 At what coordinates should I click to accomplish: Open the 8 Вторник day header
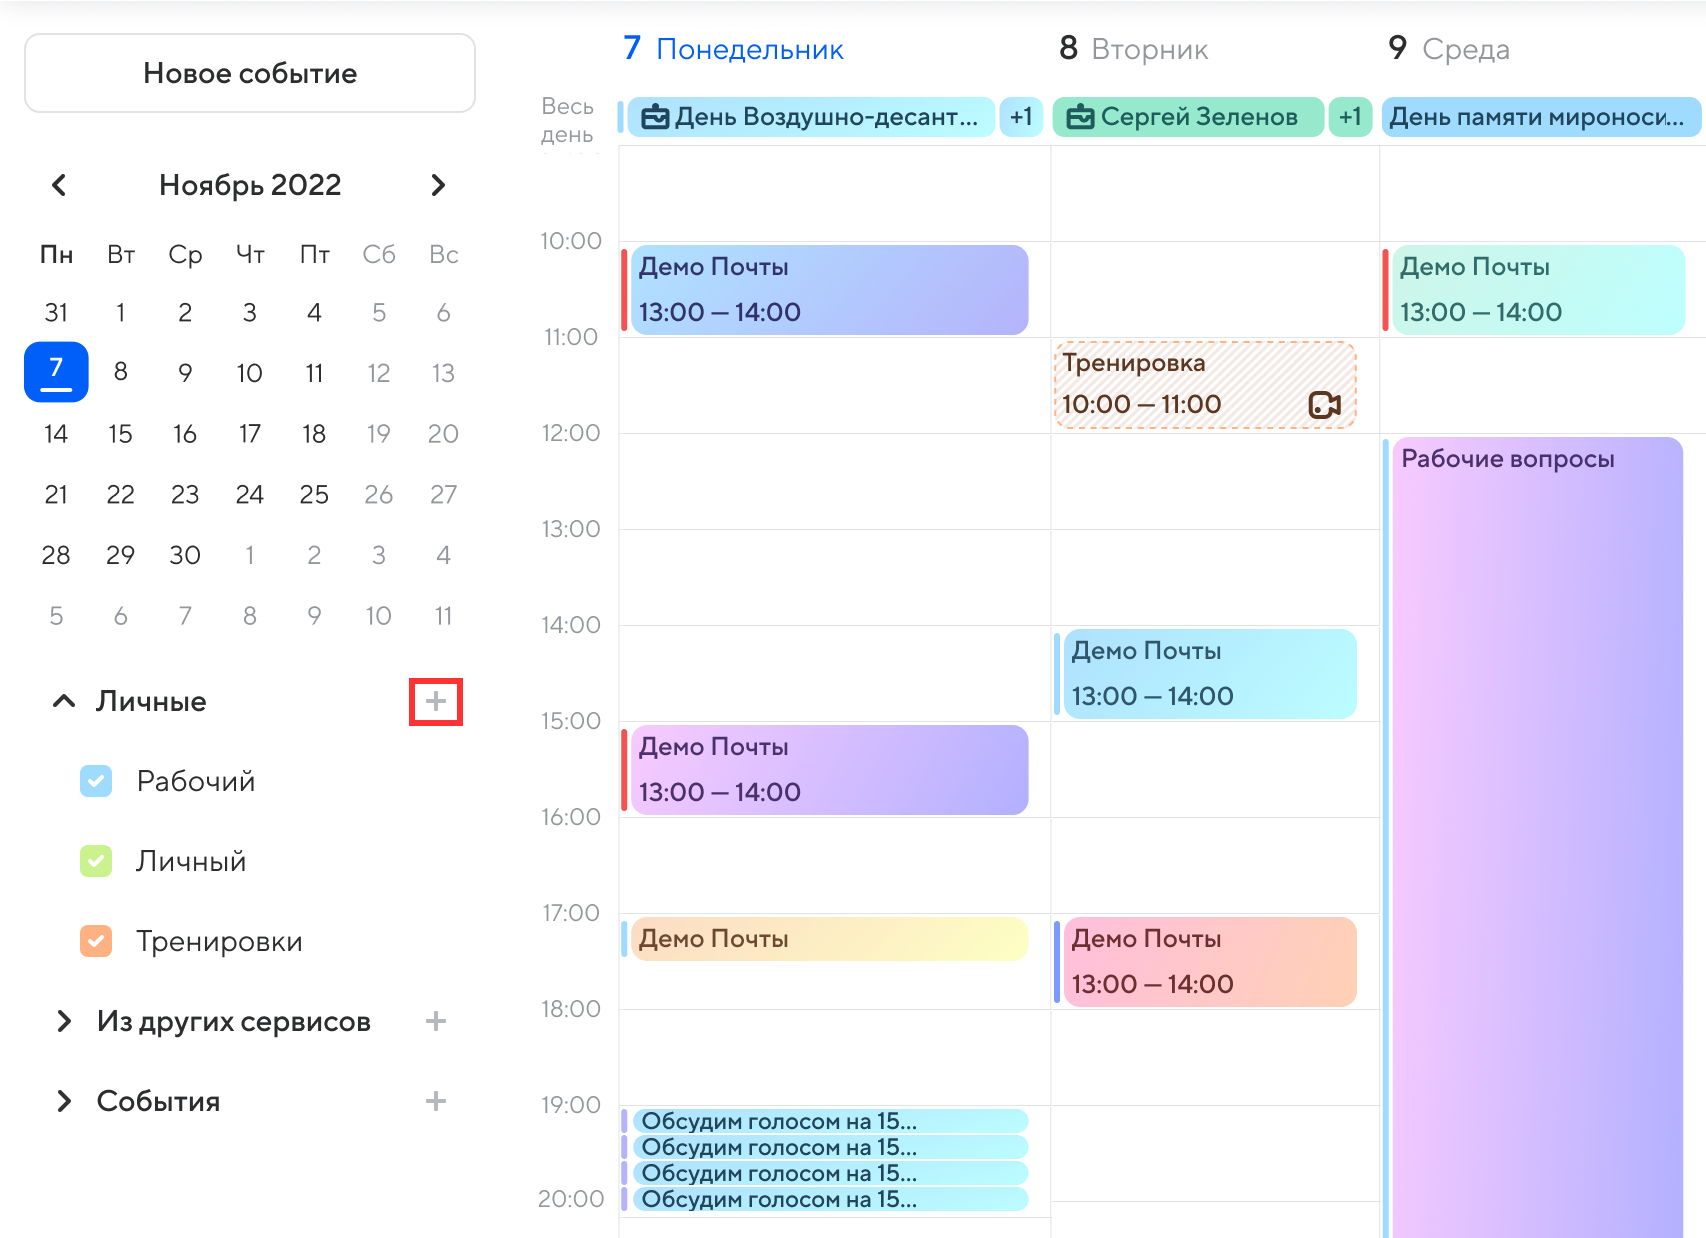coord(1133,49)
